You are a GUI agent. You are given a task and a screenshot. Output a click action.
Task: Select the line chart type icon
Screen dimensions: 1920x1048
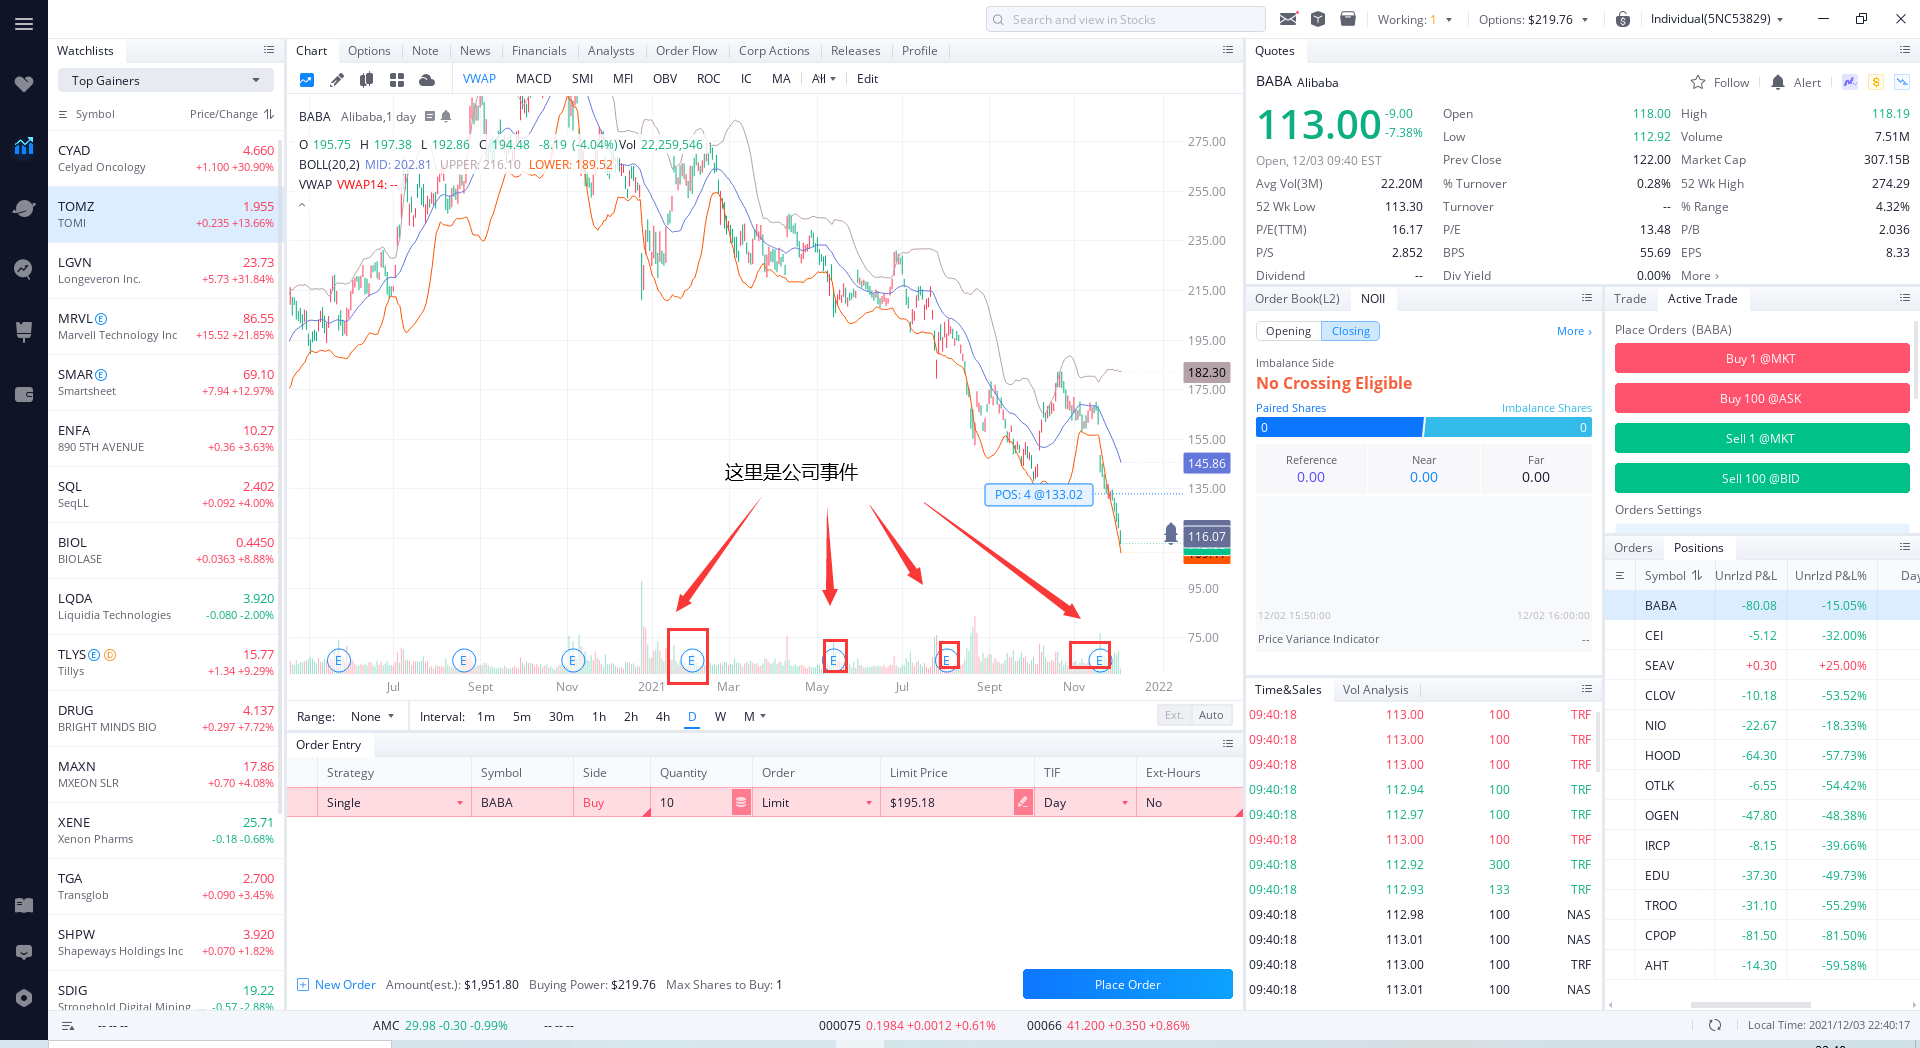[x=307, y=79]
